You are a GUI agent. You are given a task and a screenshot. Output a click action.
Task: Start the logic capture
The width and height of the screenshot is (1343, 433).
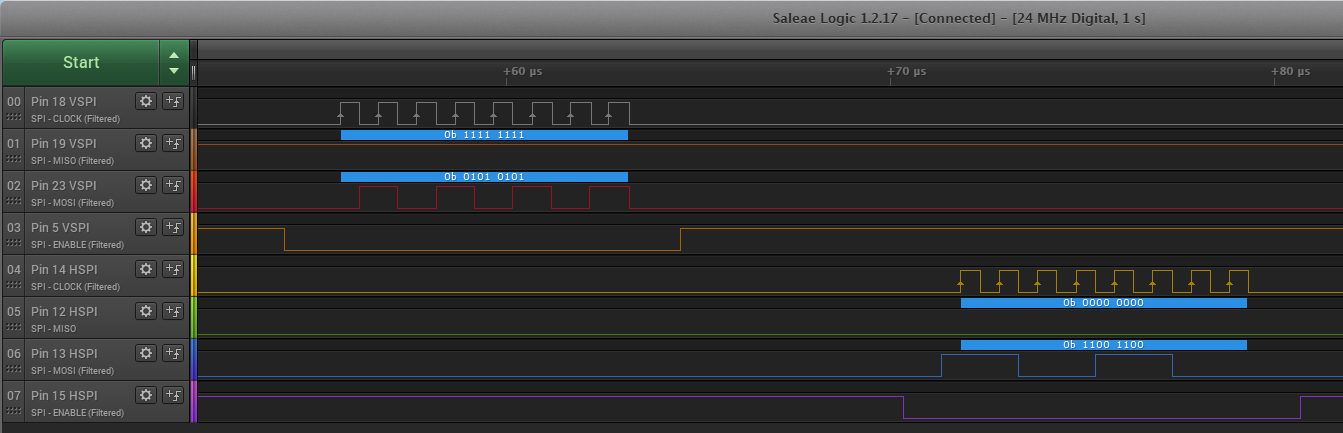tap(81, 63)
